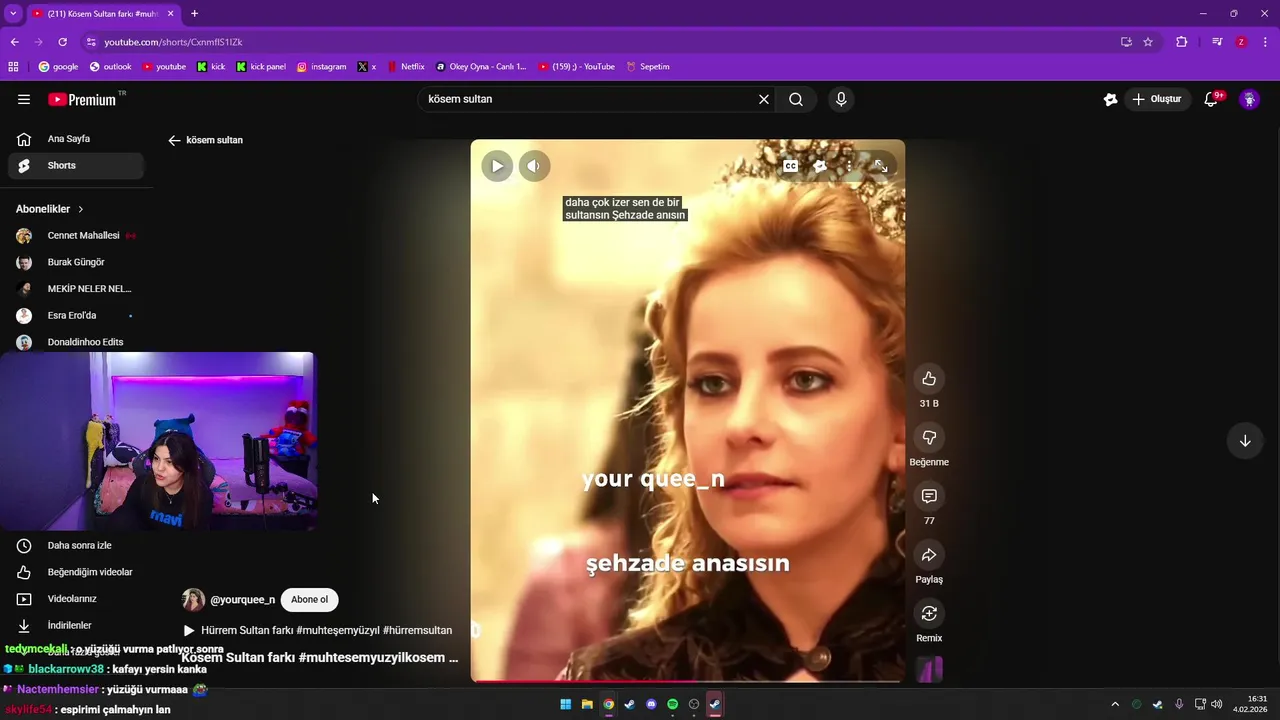The width and height of the screenshot is (1280, 720).
Task: Open Beğendiğim videolar in sidebar
Action: [x=77, y=572]
